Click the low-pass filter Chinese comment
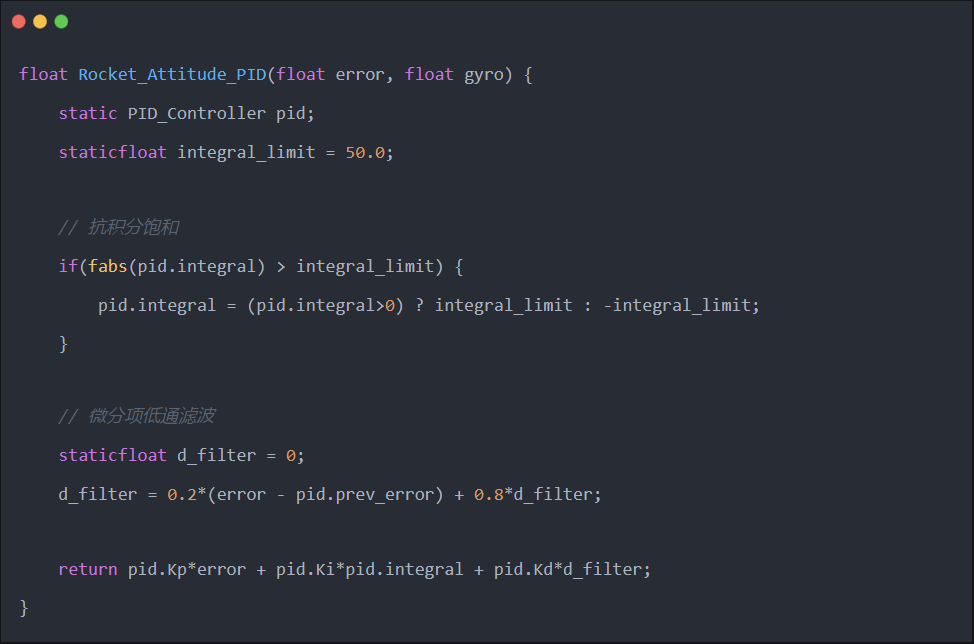974x644 pixels. tap(136, 416)
